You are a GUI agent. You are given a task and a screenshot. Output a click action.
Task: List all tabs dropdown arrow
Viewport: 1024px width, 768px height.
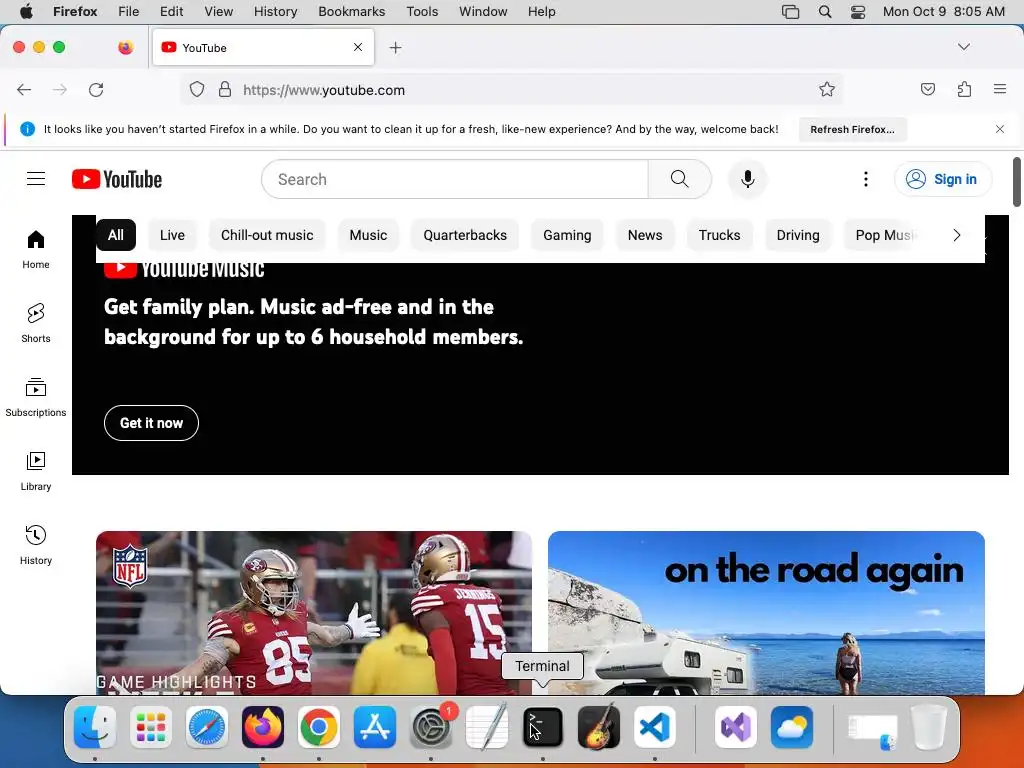click(964, 47)
